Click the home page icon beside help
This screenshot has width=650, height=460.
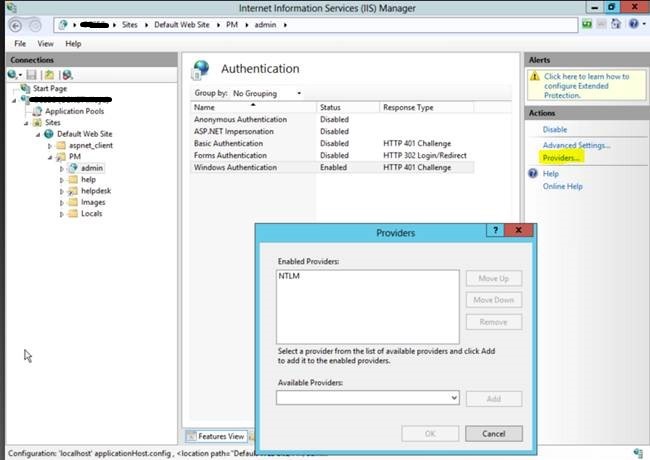616,24
